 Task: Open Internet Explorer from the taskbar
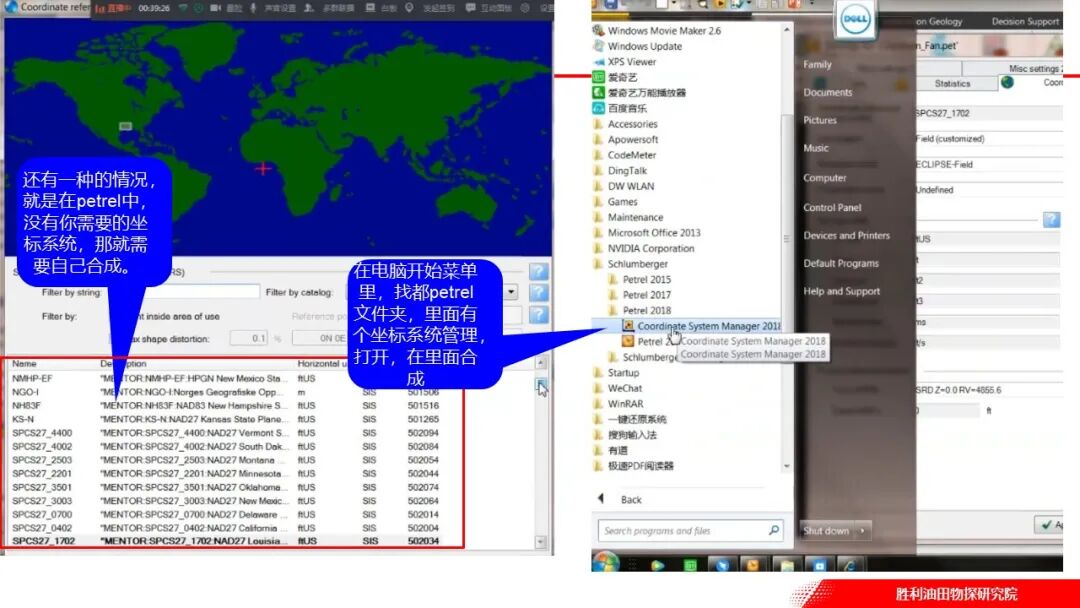point(851,565)
